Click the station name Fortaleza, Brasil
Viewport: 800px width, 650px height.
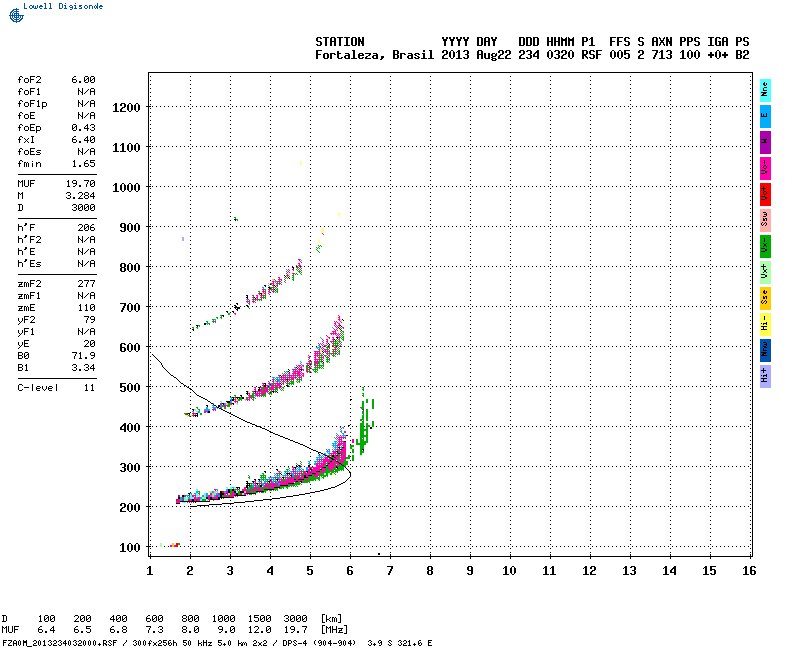tap(374, 55)
